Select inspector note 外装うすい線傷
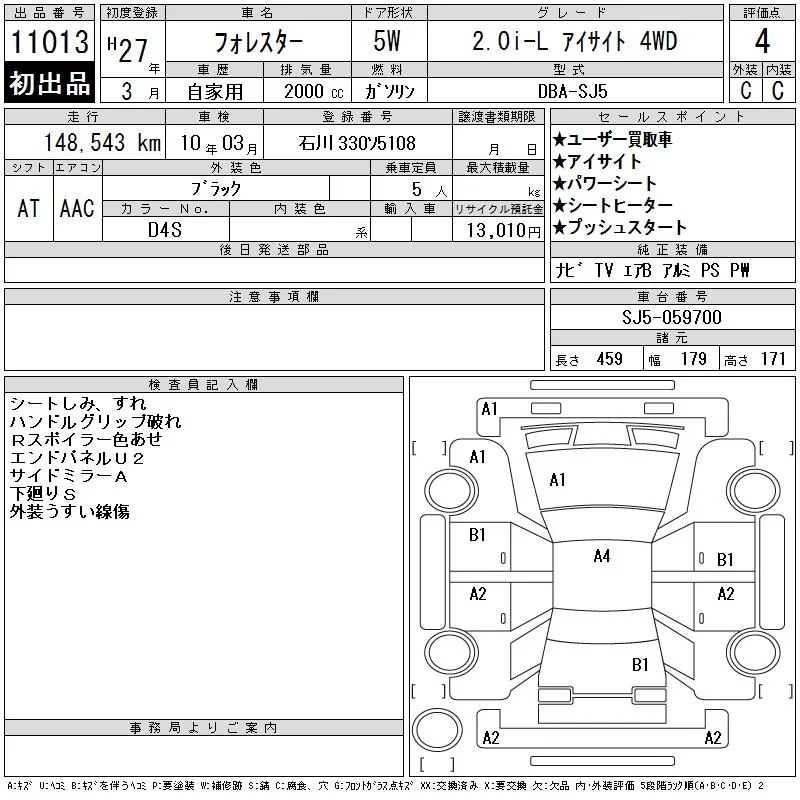Screen dimensions: 800x800 click(69, 511)
